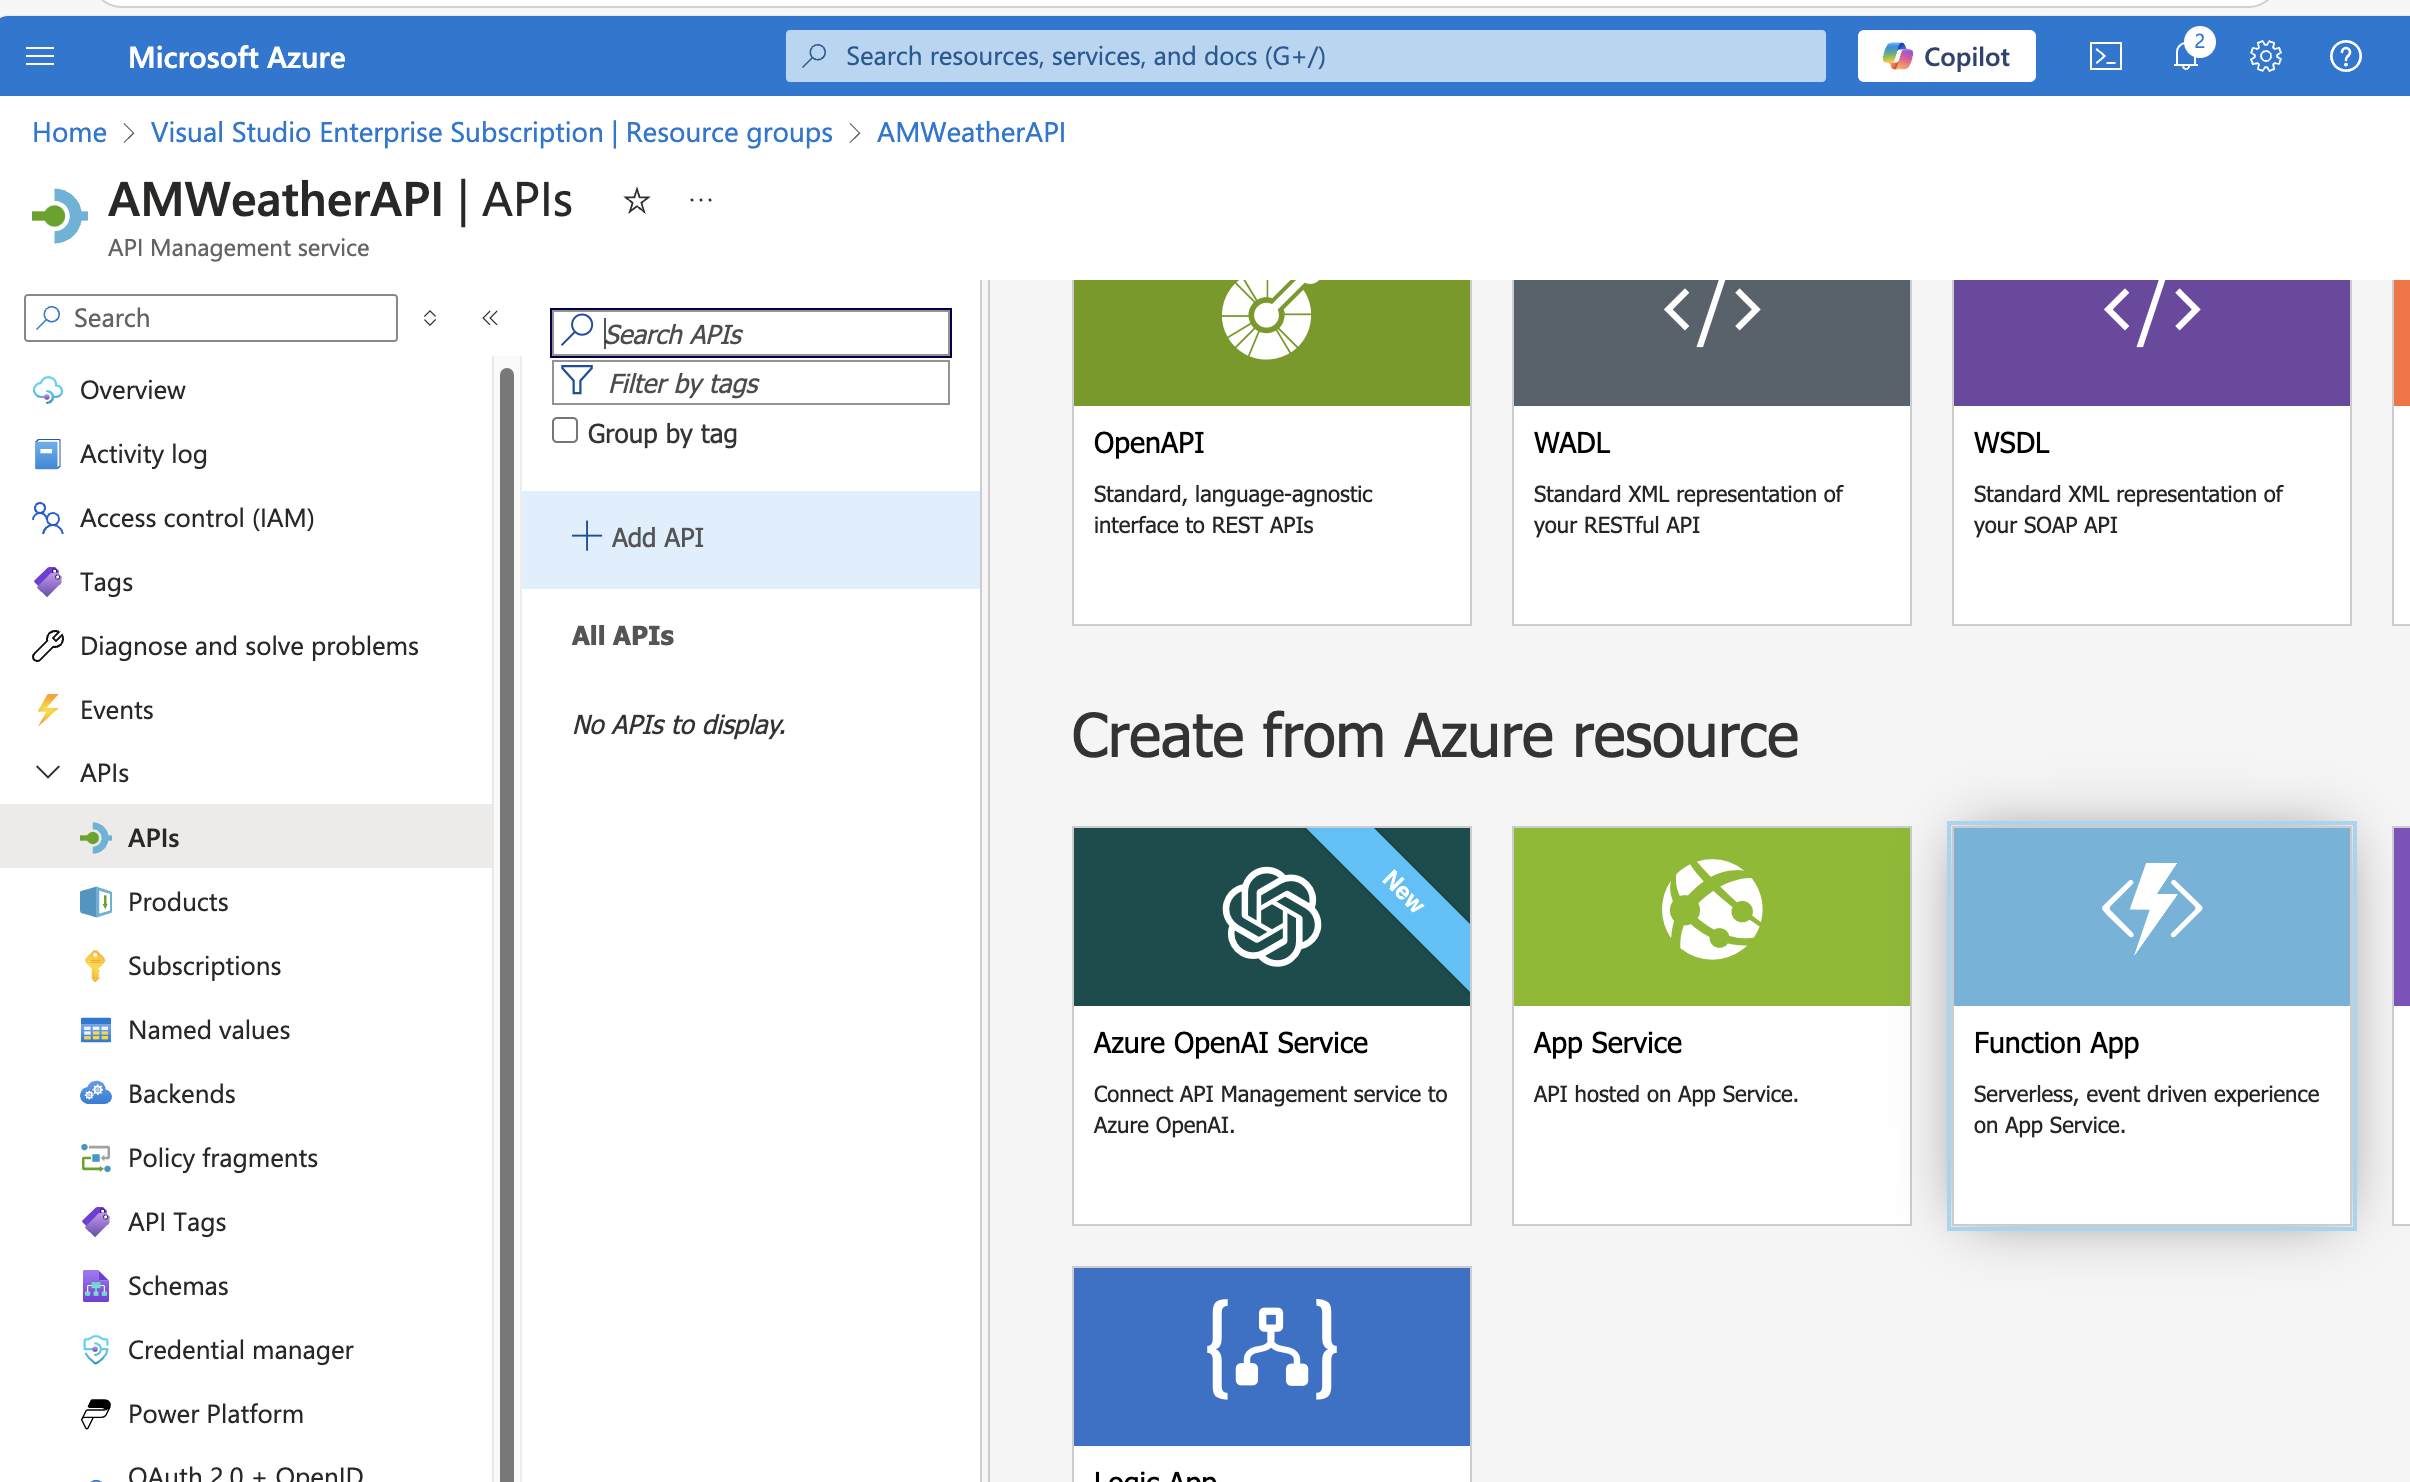Open Named values icon

click(95, 1030)
